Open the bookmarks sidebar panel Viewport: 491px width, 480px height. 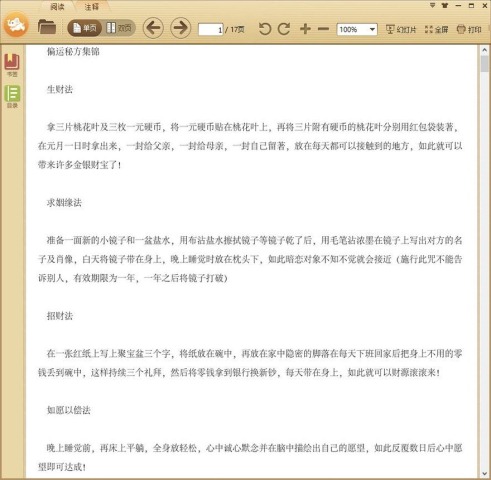[x=12, y=65]
